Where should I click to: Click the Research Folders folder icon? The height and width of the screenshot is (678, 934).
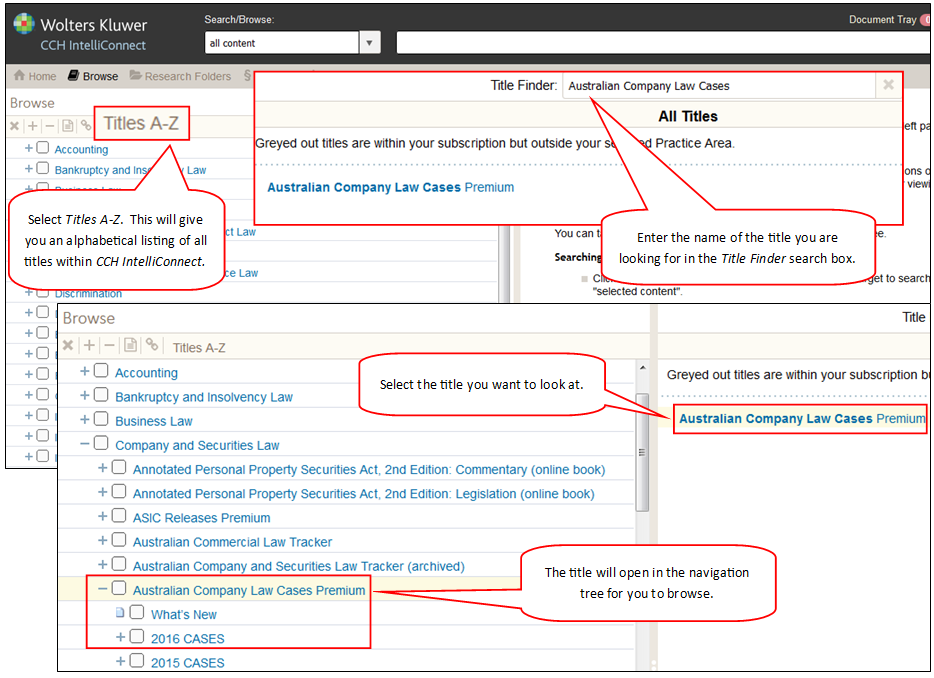(x=136, y=76)
